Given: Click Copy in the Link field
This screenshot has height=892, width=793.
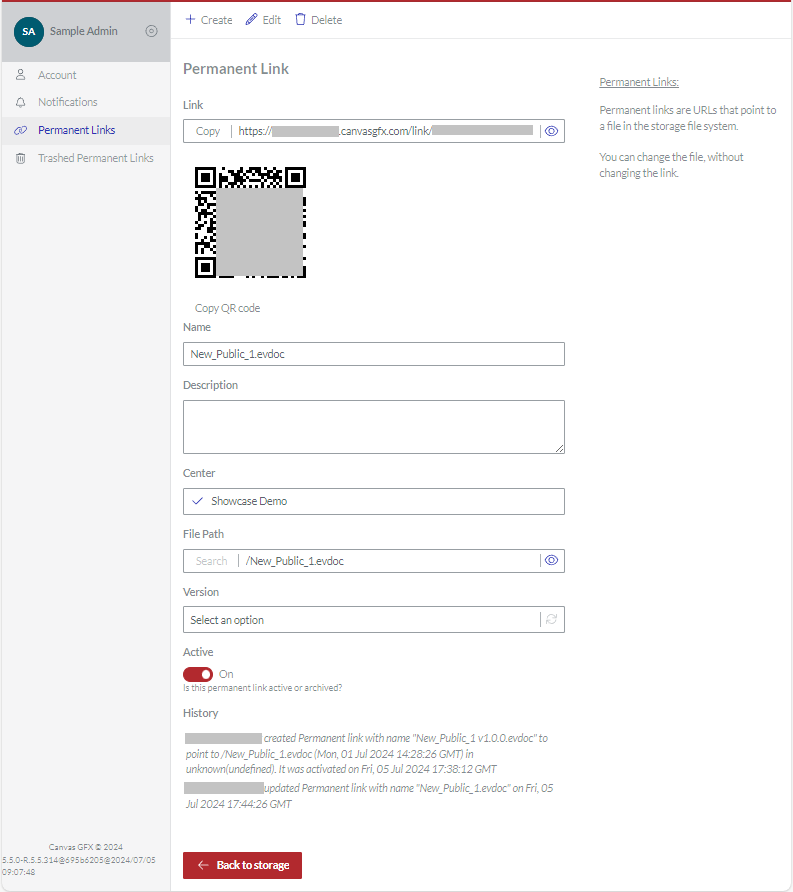Looking at the screenshot, I should (208, 131).
